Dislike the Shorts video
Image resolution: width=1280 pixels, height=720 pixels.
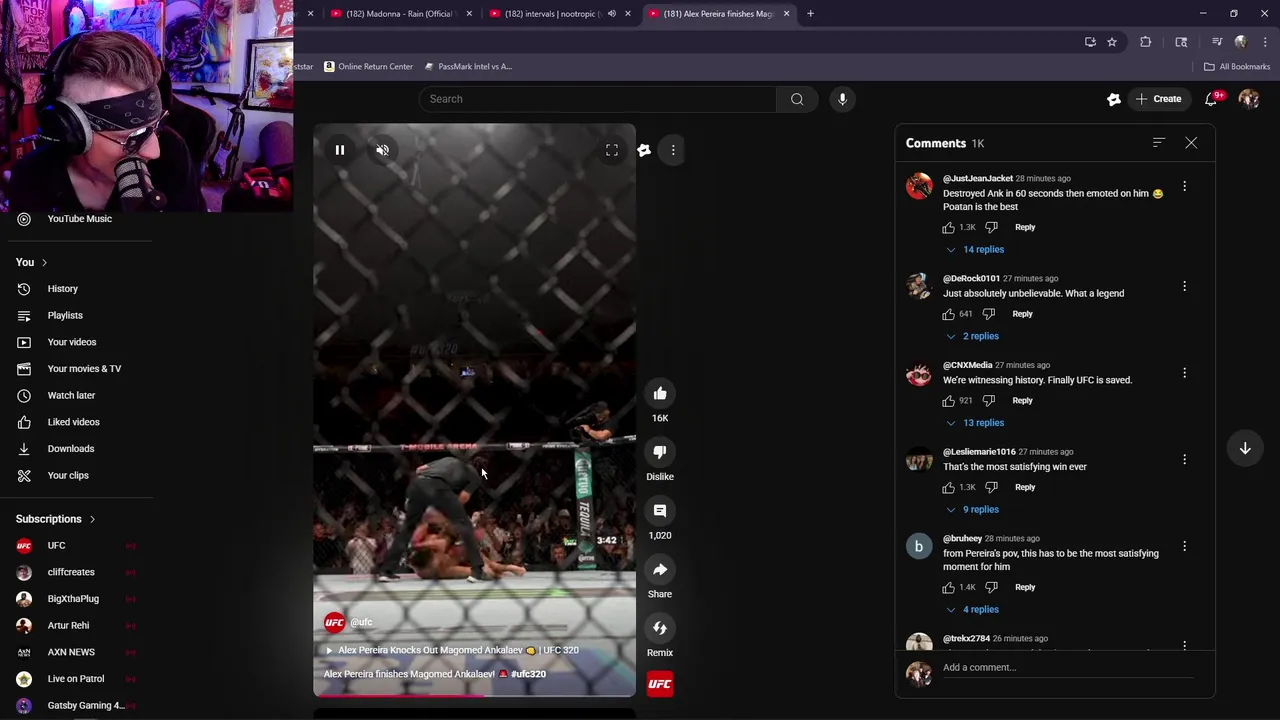[x=660, y=452]
